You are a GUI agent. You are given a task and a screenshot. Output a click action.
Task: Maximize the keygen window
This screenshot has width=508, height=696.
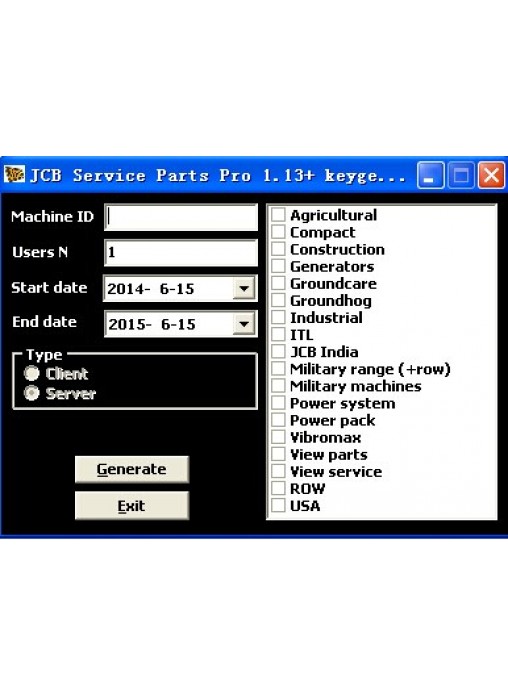[460, 175]
